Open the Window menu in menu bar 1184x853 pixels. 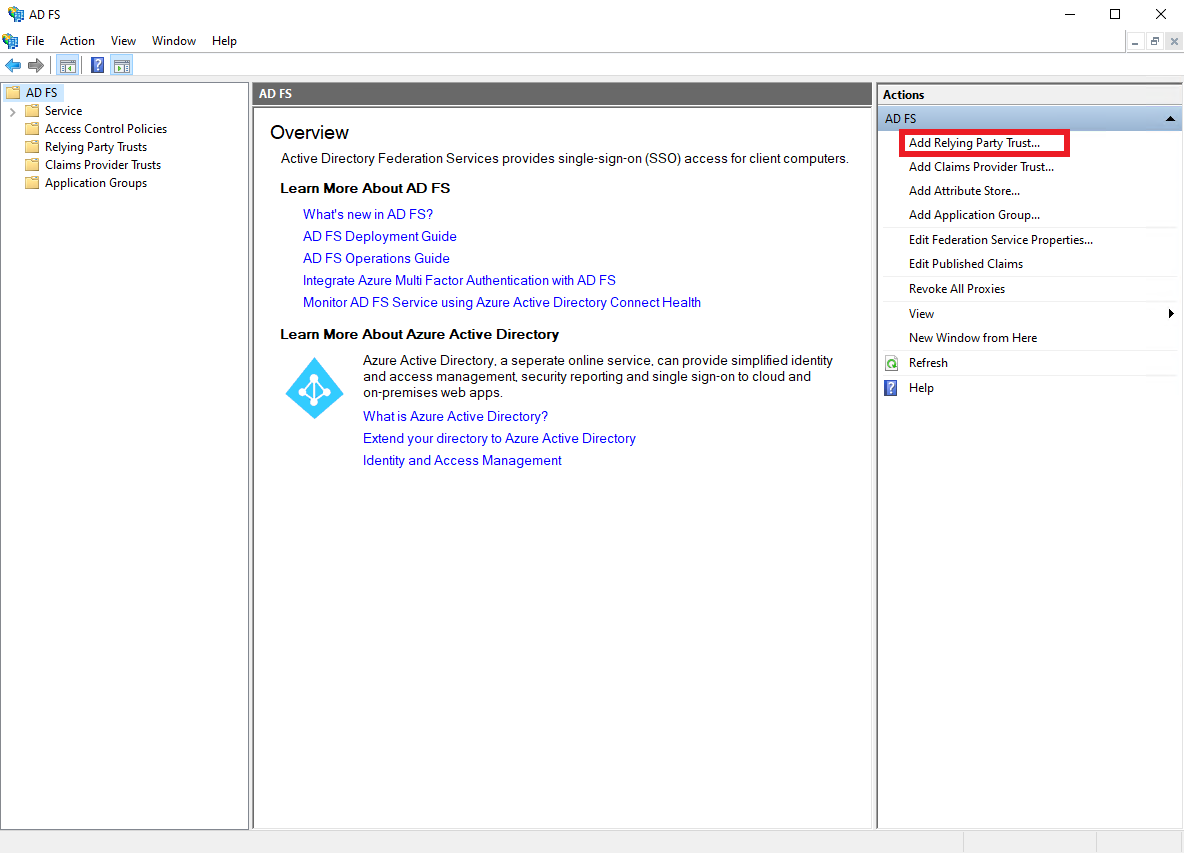(174, 41)
